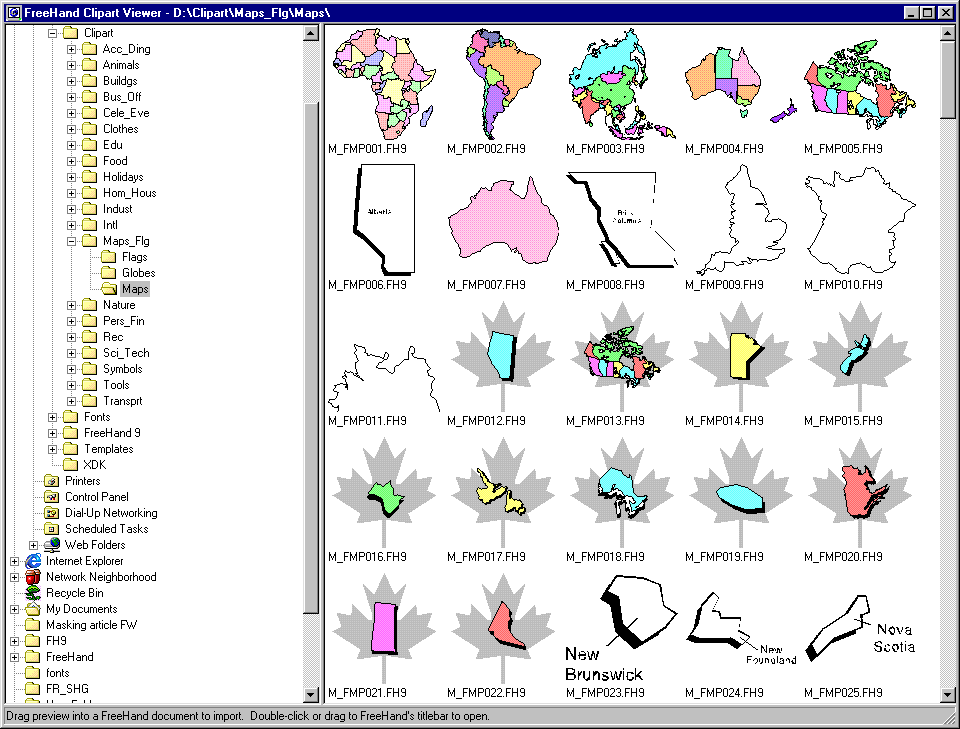Click the FreeHand Clipart Viewer title icon

(13, 12)
